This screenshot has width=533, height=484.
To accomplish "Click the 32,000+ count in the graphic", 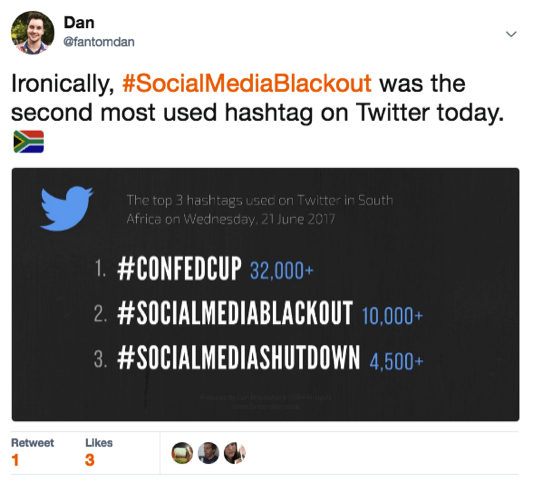I will (281, 271).
